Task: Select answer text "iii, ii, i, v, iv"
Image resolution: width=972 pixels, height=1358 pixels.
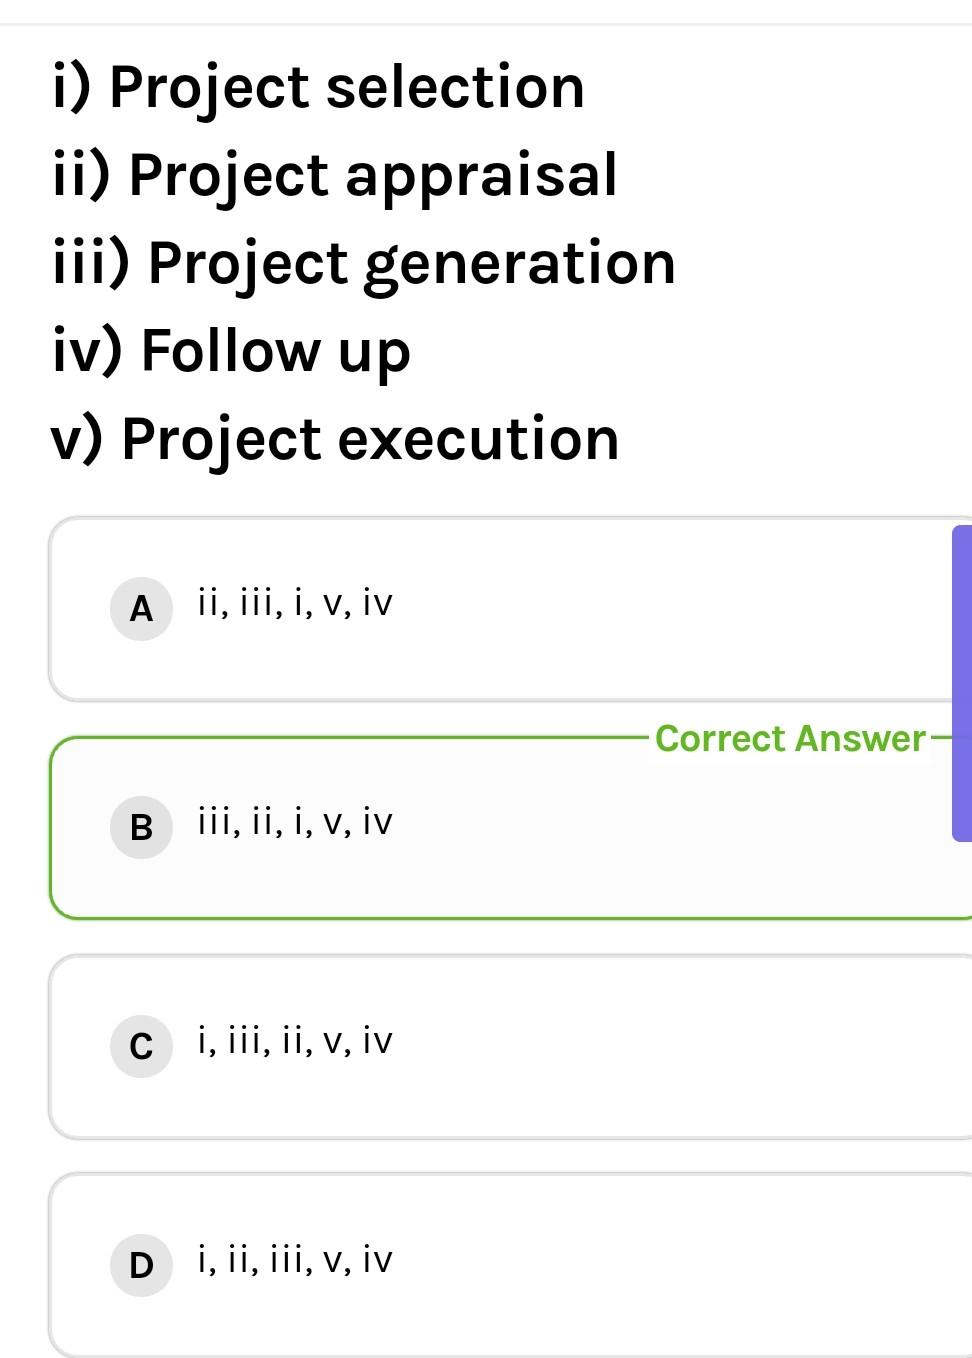Action: pyautogui.click(x=295, y=823)
